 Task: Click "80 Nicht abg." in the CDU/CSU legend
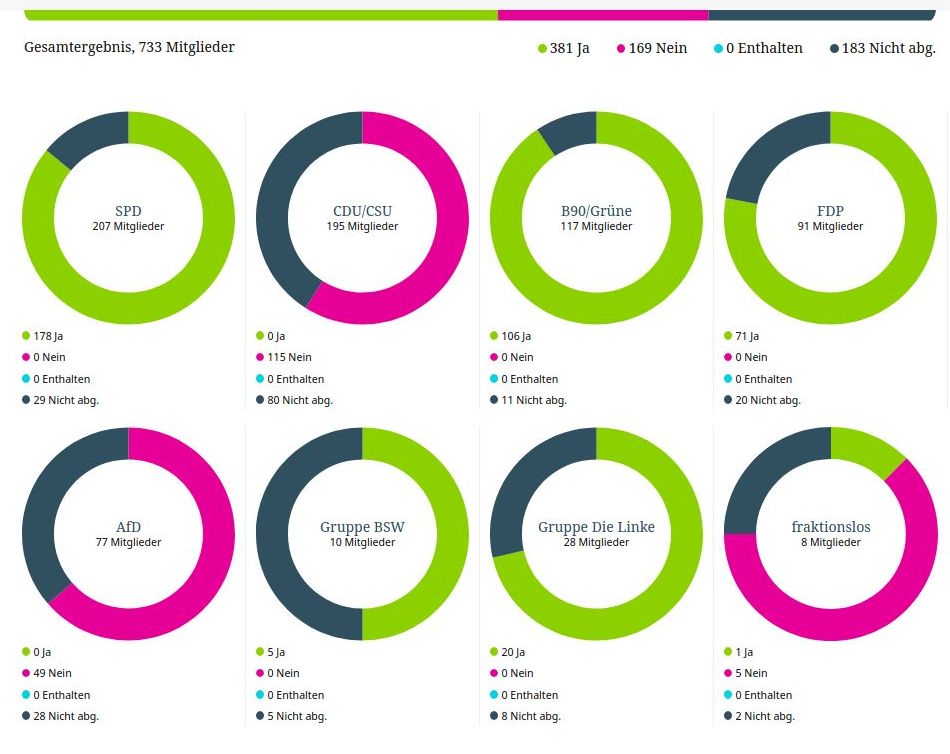tap(294, 401)
